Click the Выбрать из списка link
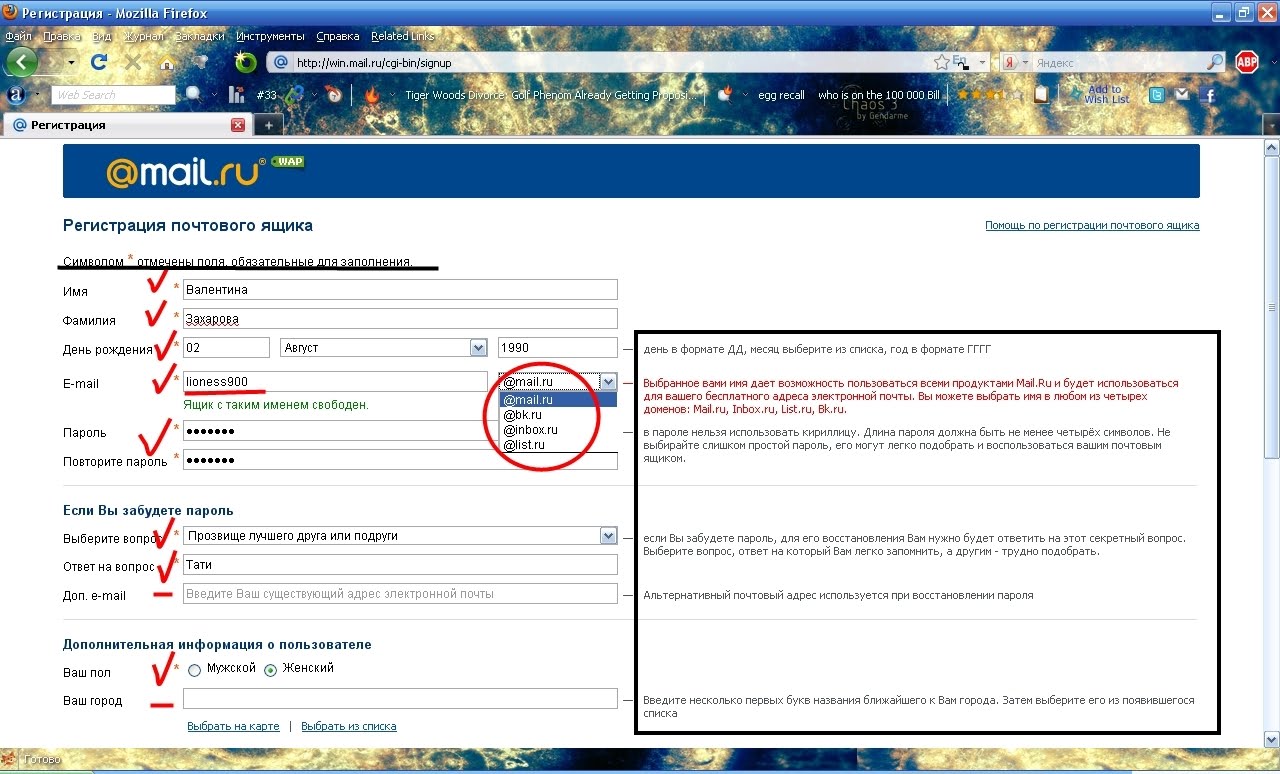The width and height of the screenshot is (1280, 774). pyautogui.click(x=348, y=726)
